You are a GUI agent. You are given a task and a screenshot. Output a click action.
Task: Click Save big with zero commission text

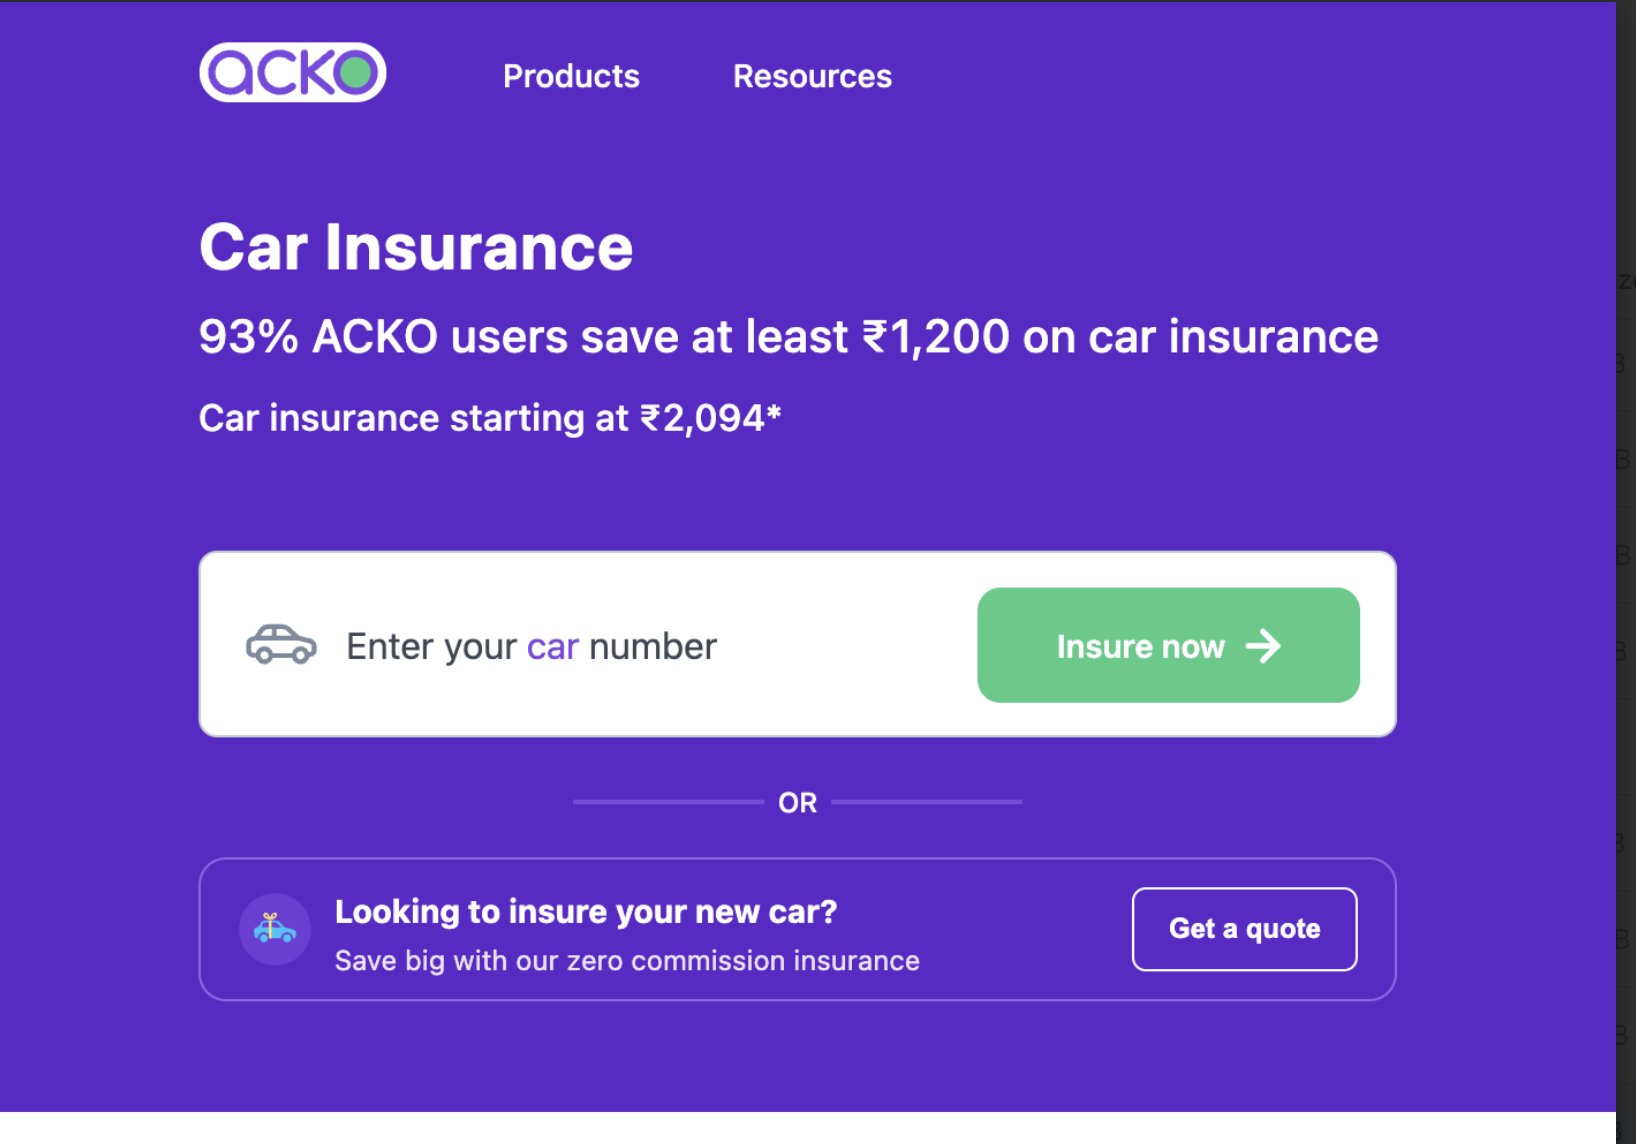[x=627, y=961]
